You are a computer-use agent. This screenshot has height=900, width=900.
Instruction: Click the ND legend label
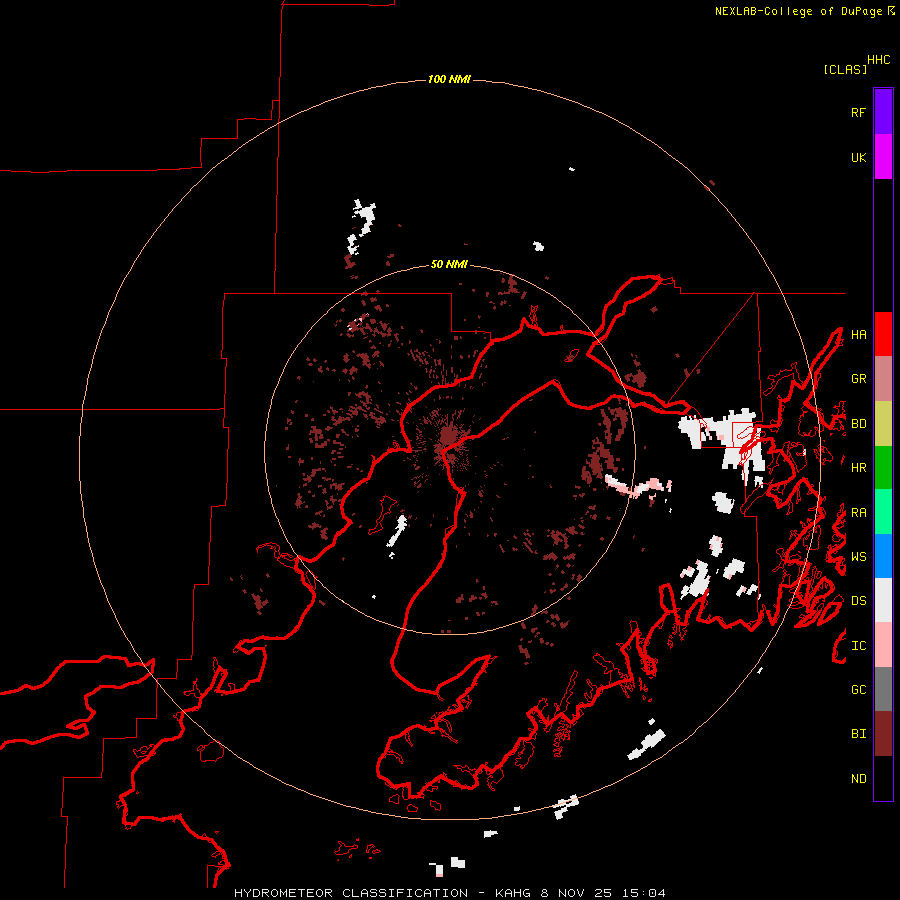(x=858, y=779)
